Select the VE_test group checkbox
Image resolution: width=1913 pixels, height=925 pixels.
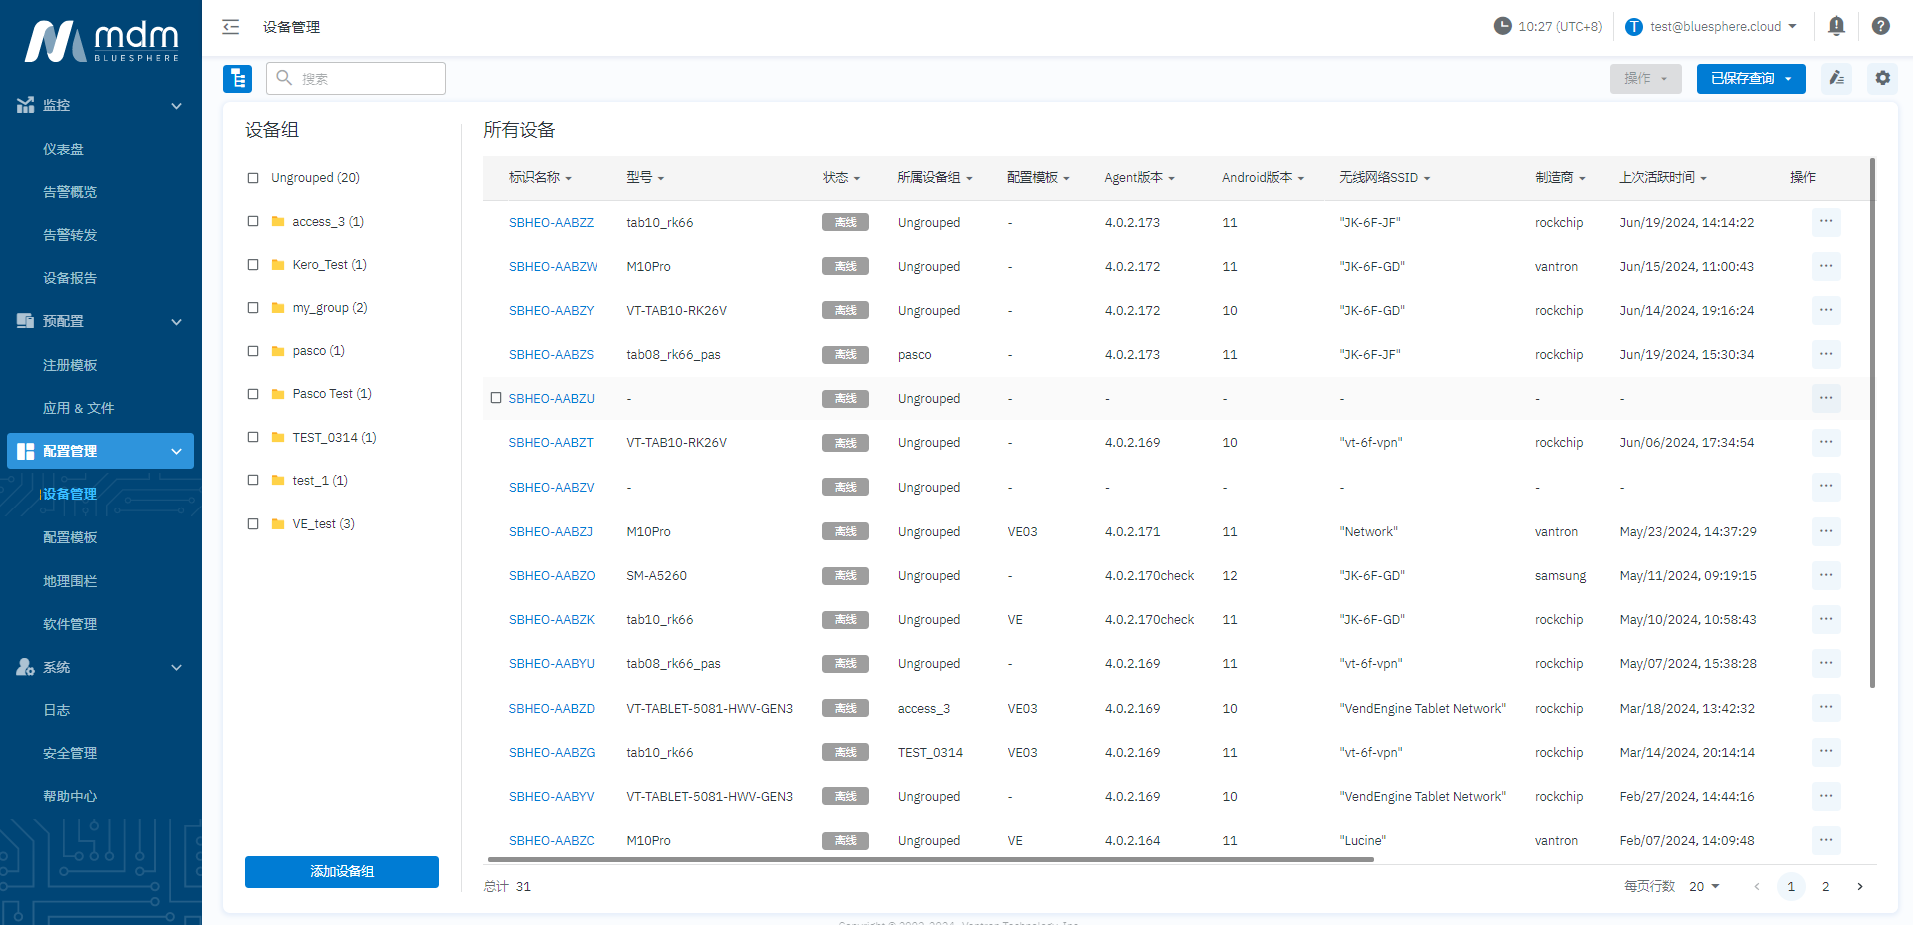[253, 524]
